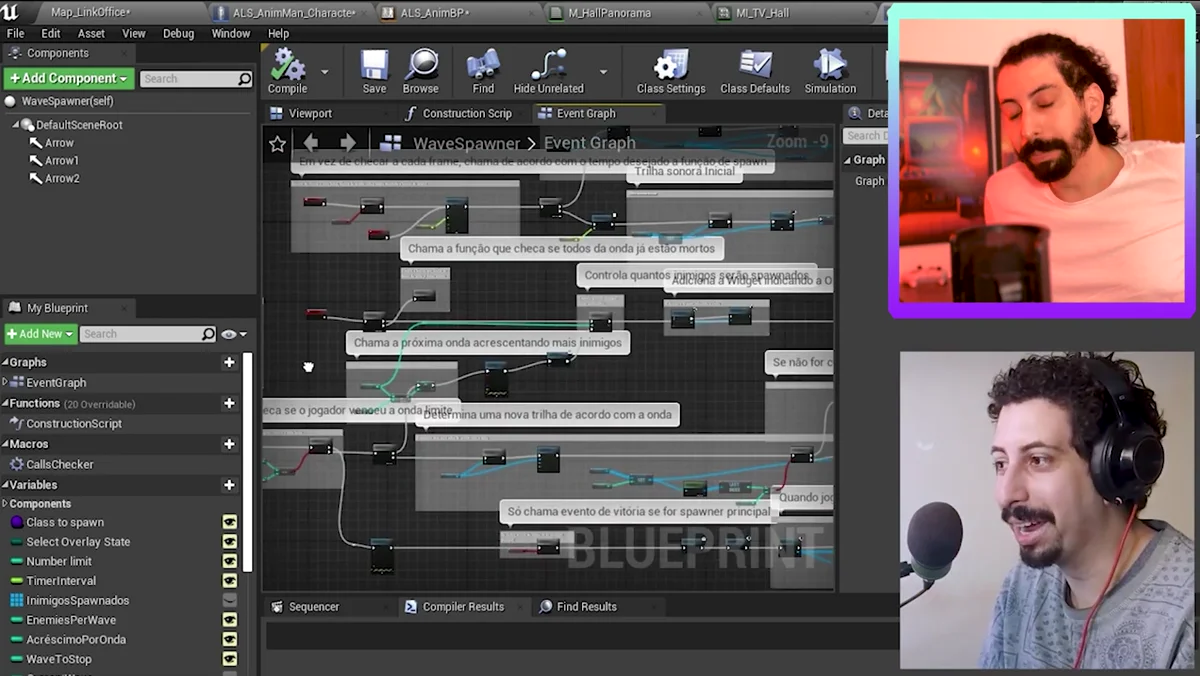
Task: Browse to asset with the magnifier icon
Action: pyautogui.click(x=421, y=65)
